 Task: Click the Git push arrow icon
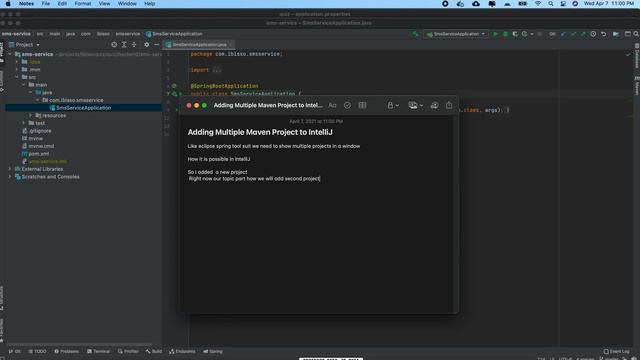coord(583,34)
